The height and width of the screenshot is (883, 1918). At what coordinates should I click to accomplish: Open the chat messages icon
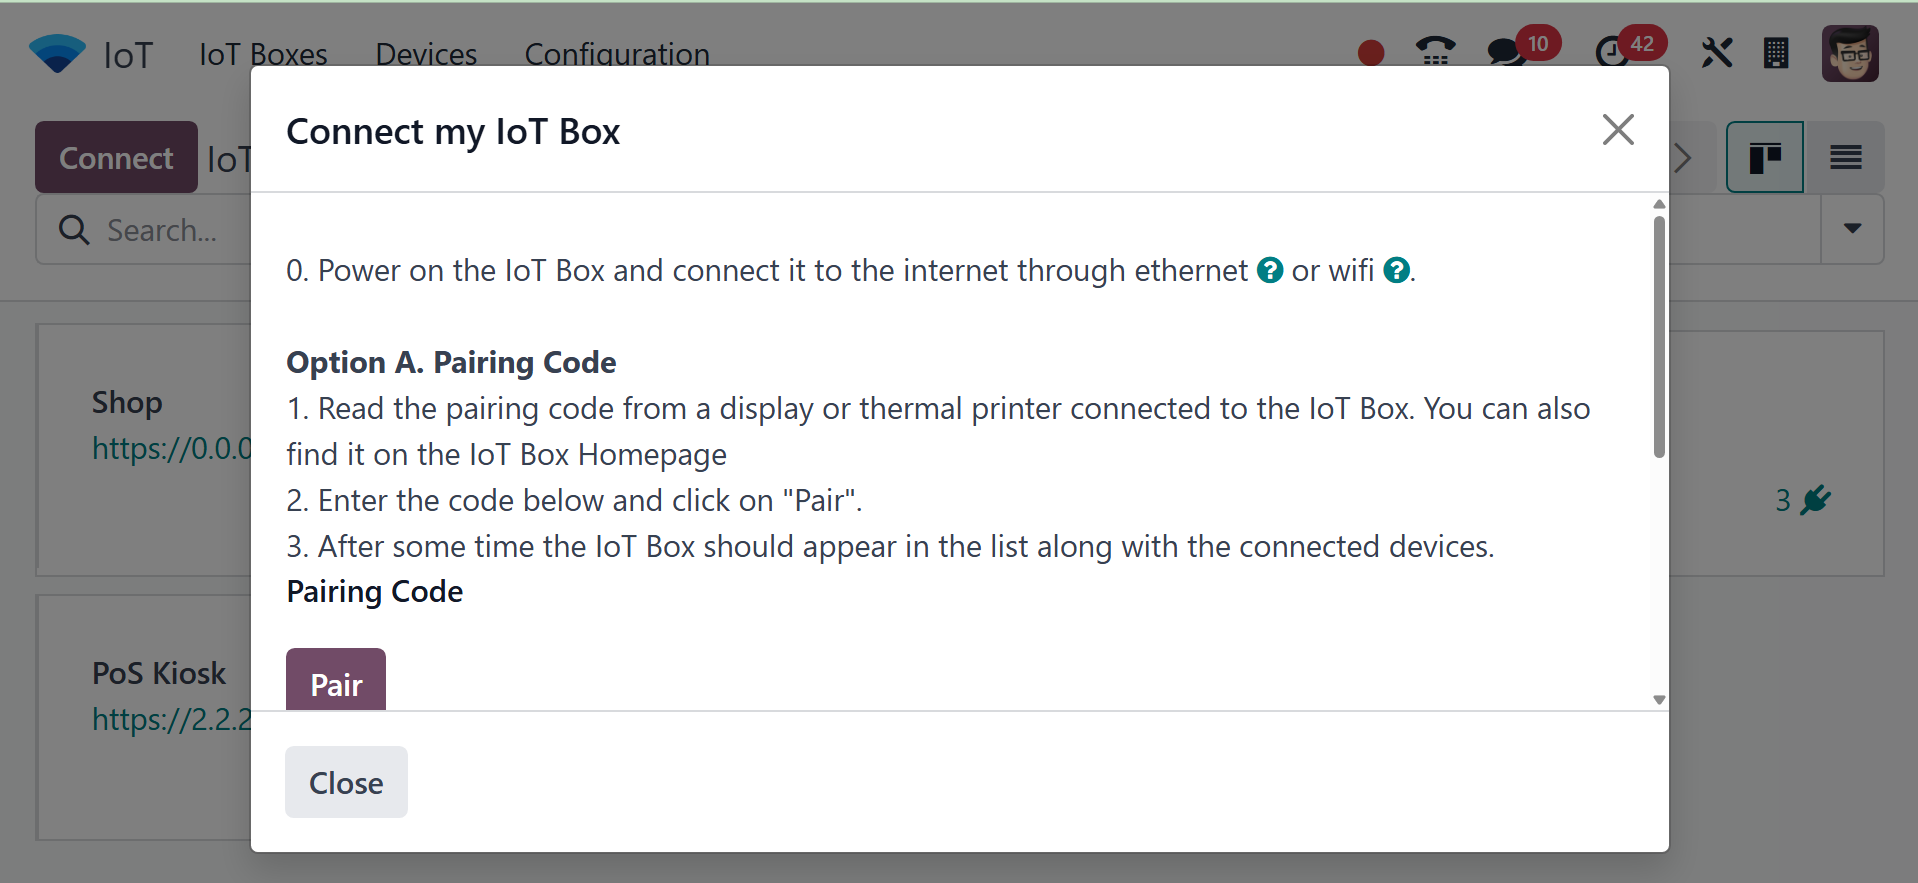coord(1506,52)
